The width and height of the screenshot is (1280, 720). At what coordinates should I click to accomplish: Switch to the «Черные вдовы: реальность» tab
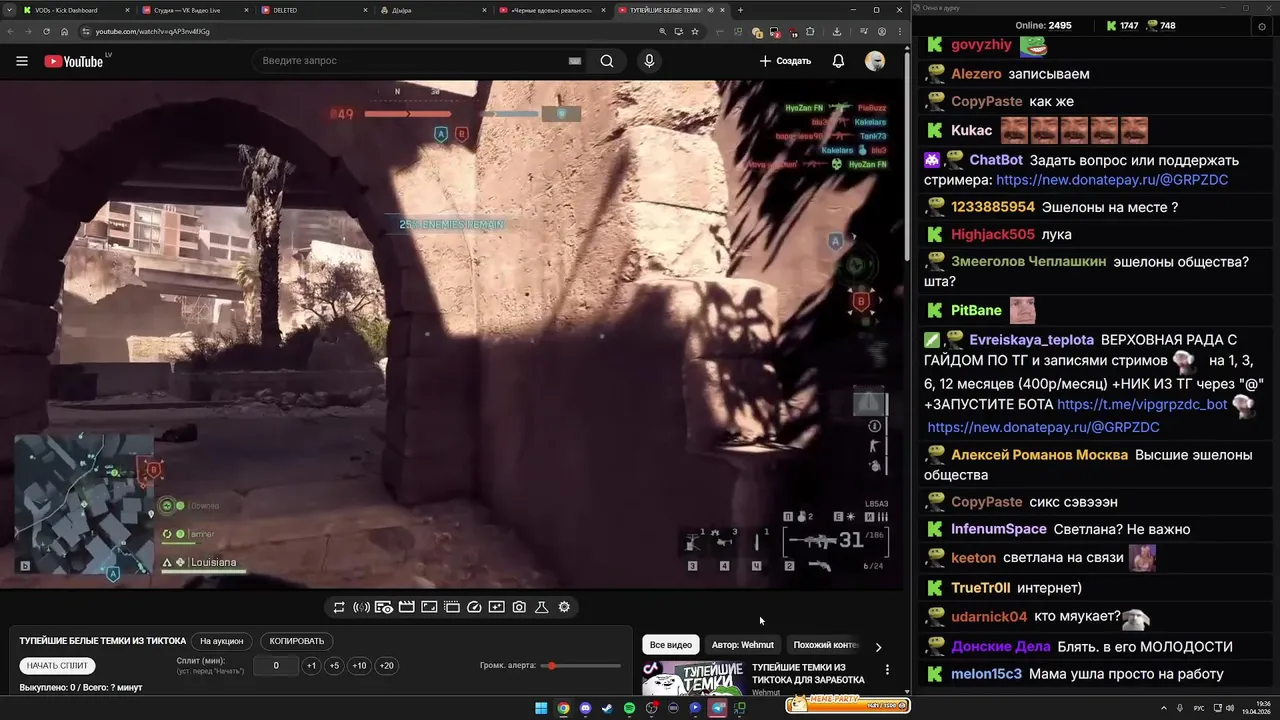click(552, 10)
